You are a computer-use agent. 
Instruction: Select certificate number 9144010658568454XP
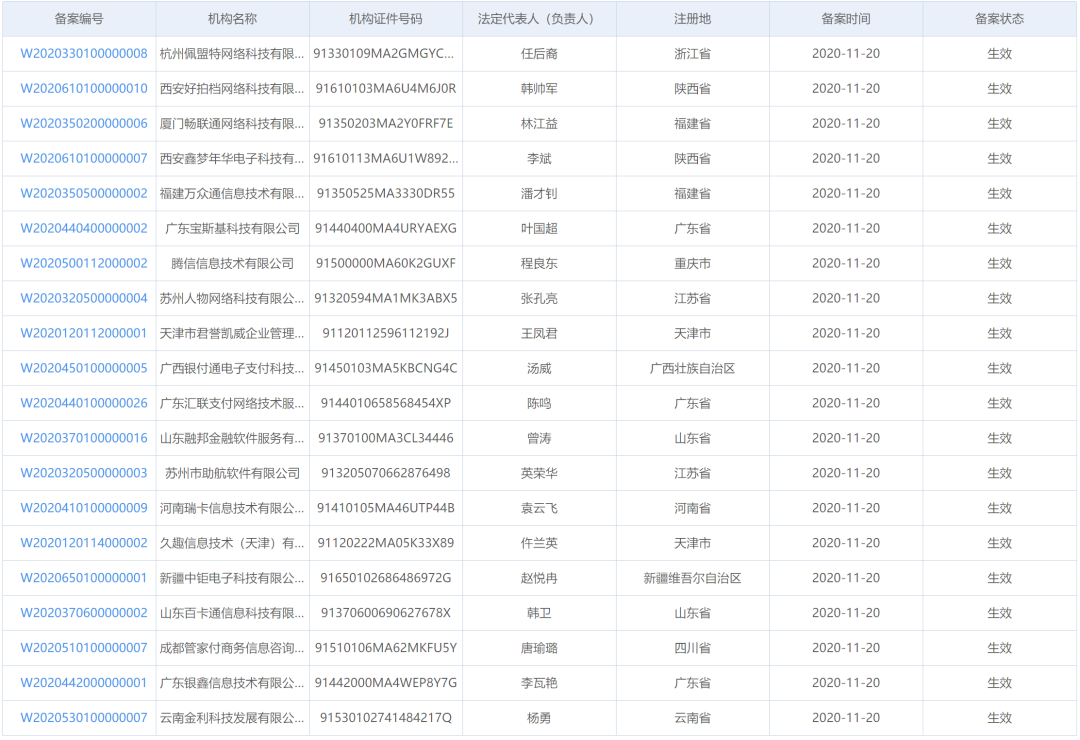coord(386,403)
